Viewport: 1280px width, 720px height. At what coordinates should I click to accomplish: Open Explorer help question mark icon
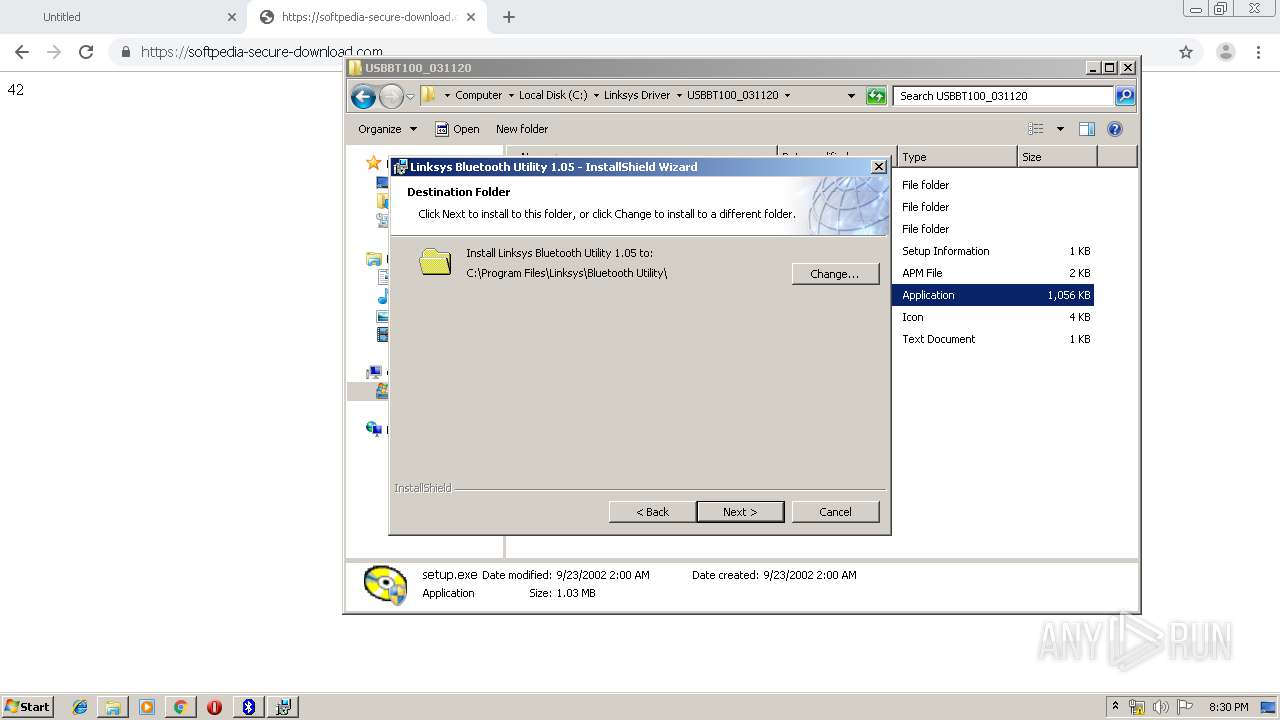[x=1115, y=129]
